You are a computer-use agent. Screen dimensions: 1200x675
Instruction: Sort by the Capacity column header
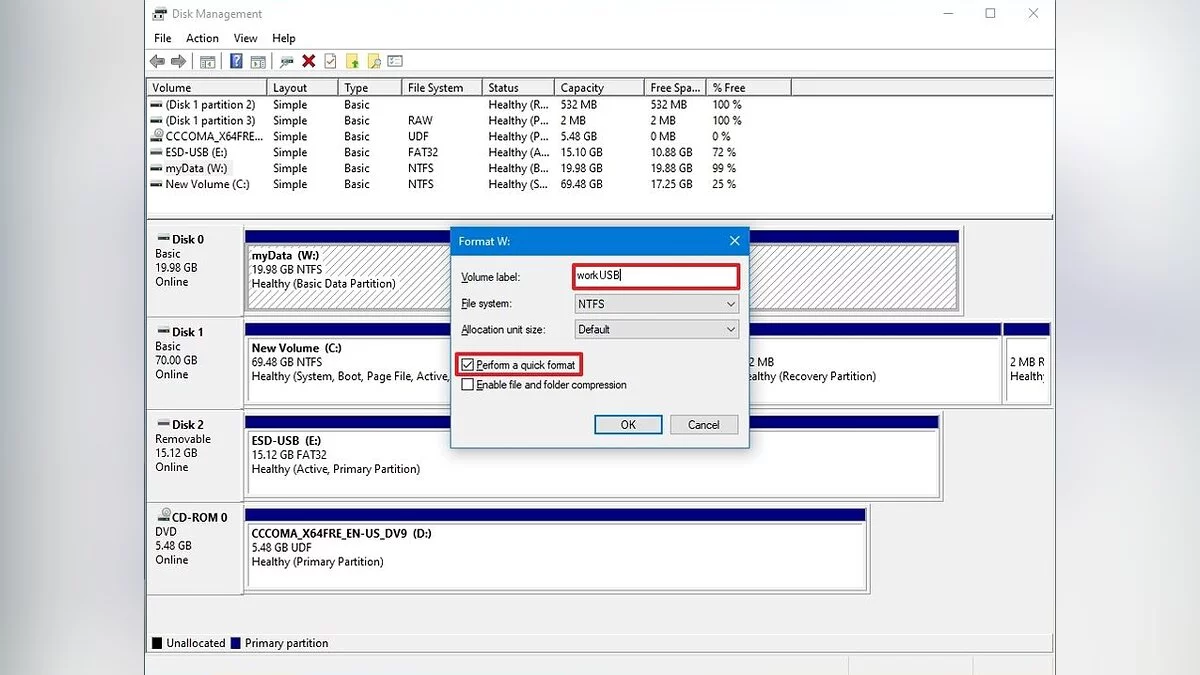(x=582, y=88)
